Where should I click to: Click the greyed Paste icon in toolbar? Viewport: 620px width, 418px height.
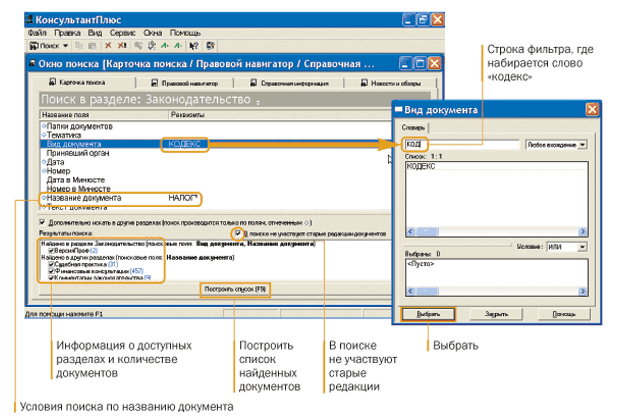pyautogui.click(x=92, y=46)
